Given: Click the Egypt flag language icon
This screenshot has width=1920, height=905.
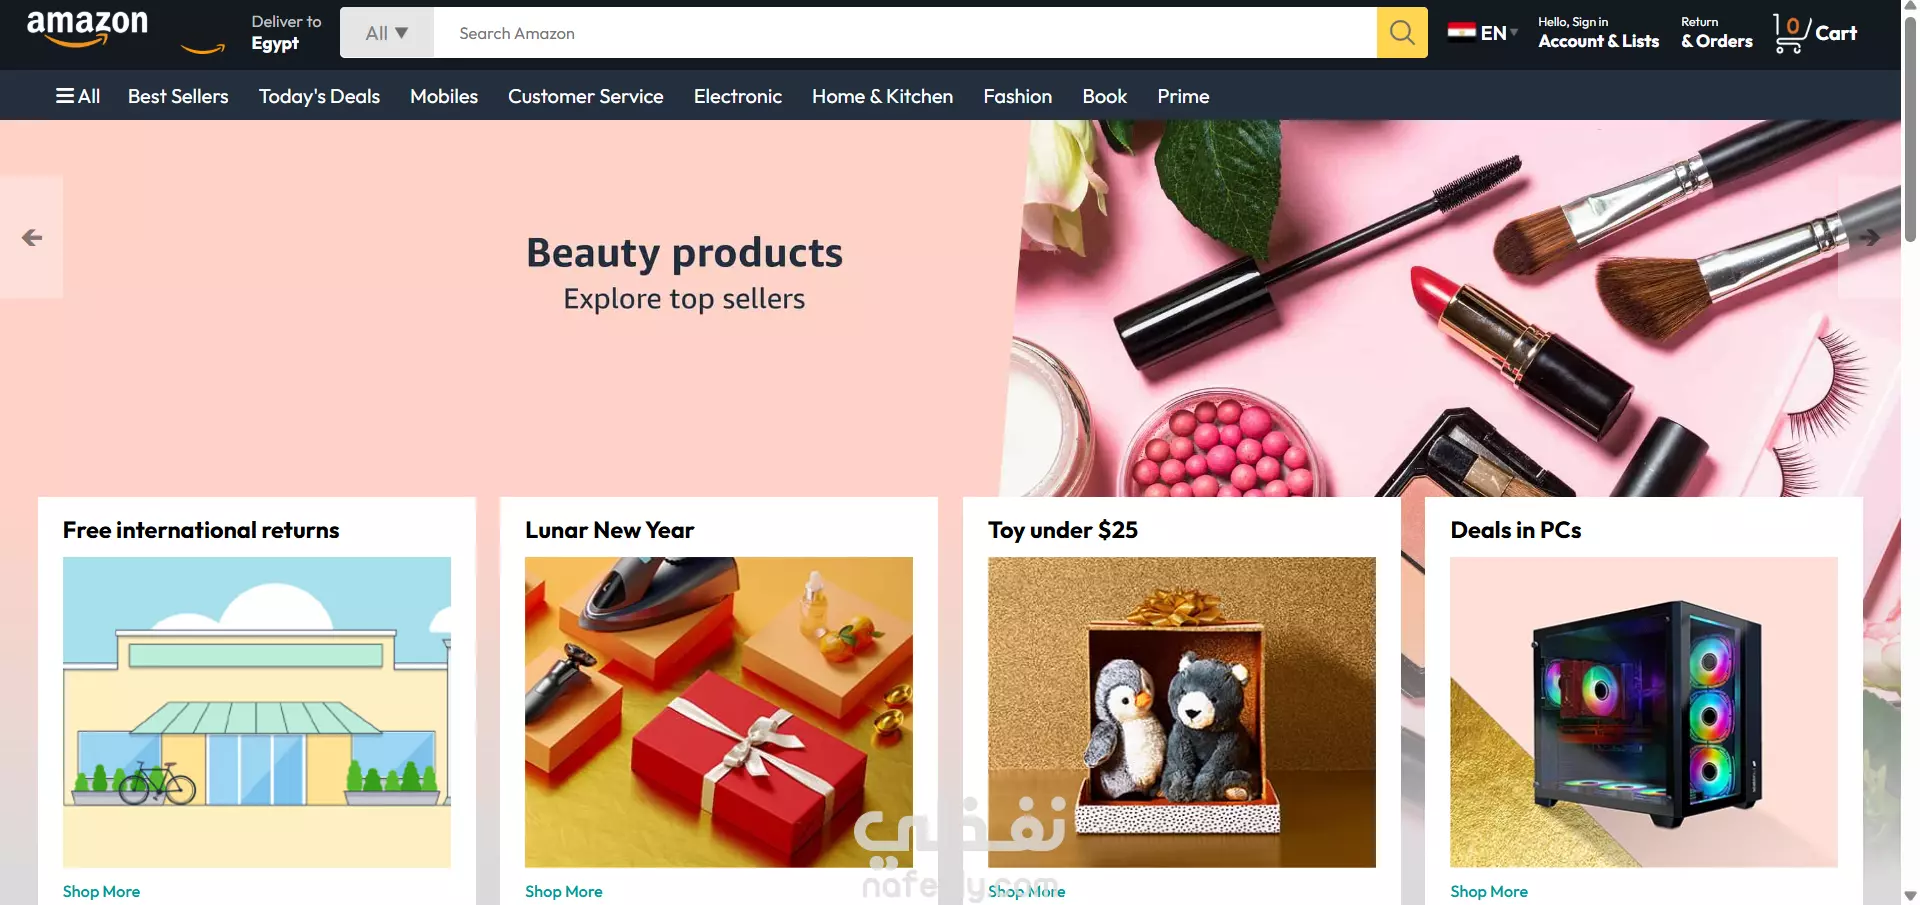Looking at the screenshot, I should [1461, 32].
